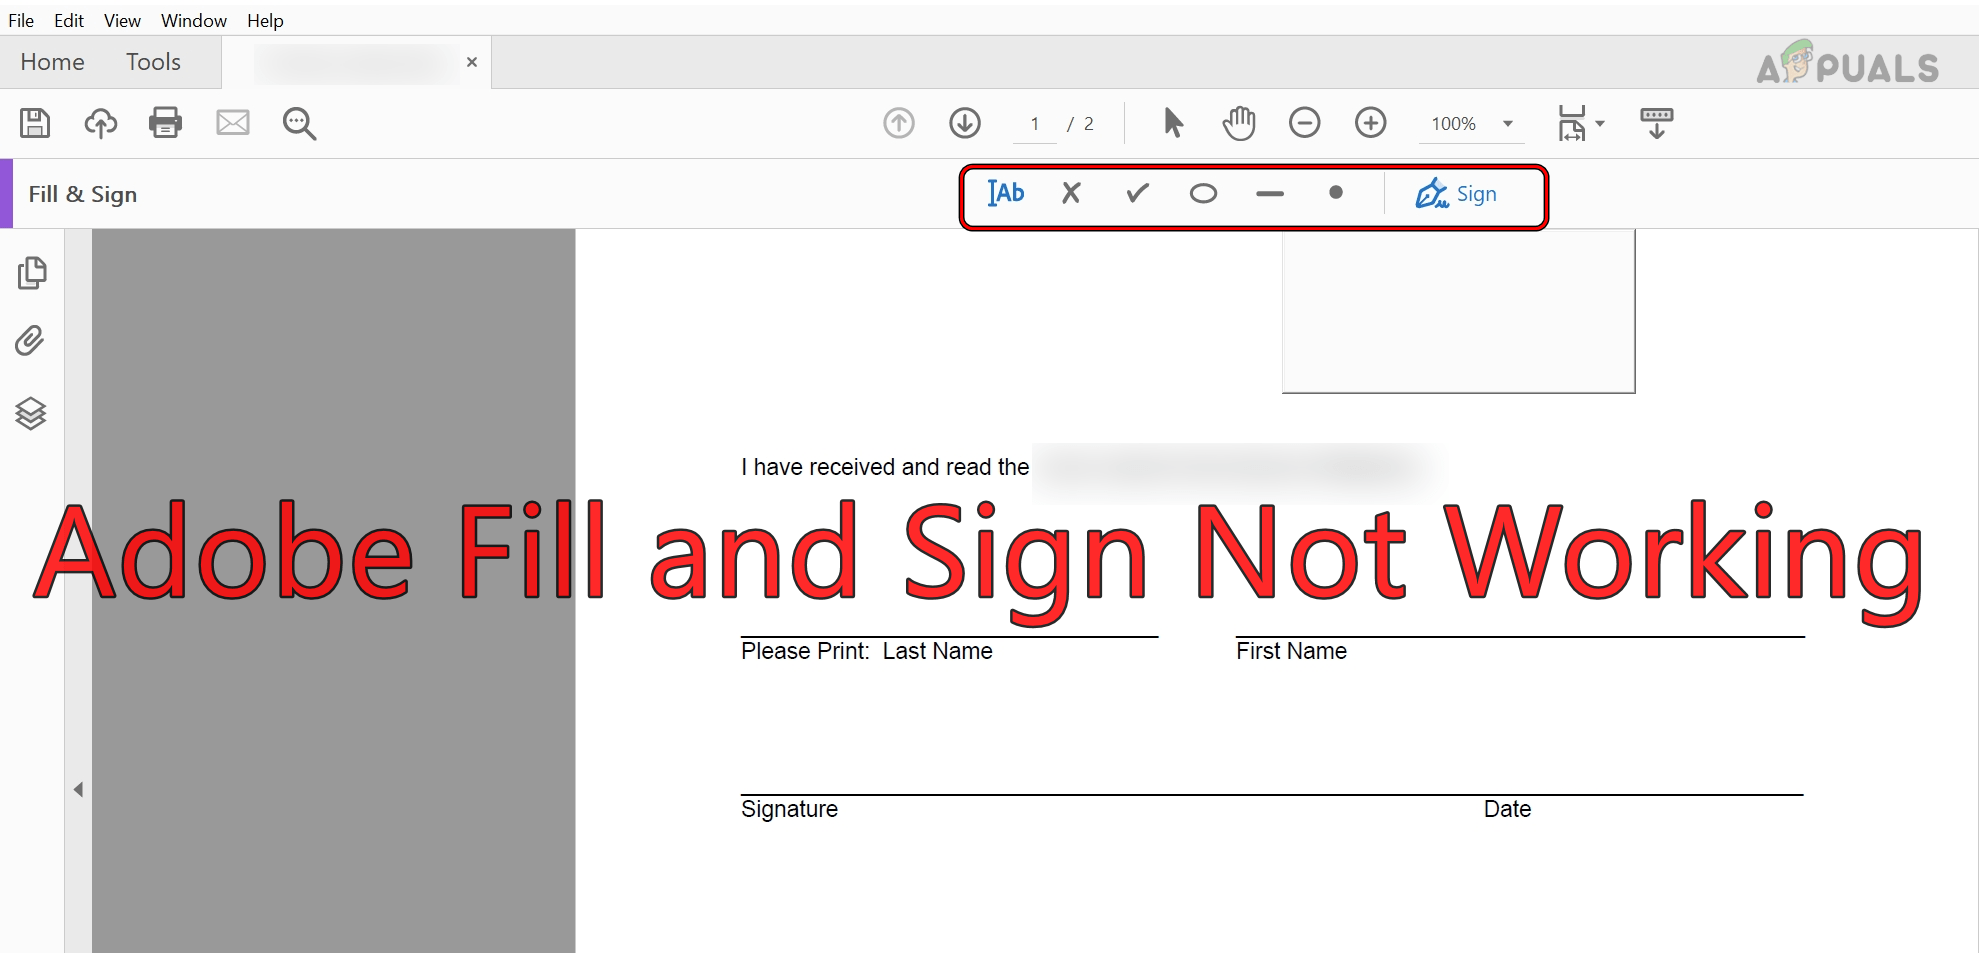Select the X mark annotation tool
Screen dimensions: 1979x953
pyautogui.click(x=1071, y=193)
